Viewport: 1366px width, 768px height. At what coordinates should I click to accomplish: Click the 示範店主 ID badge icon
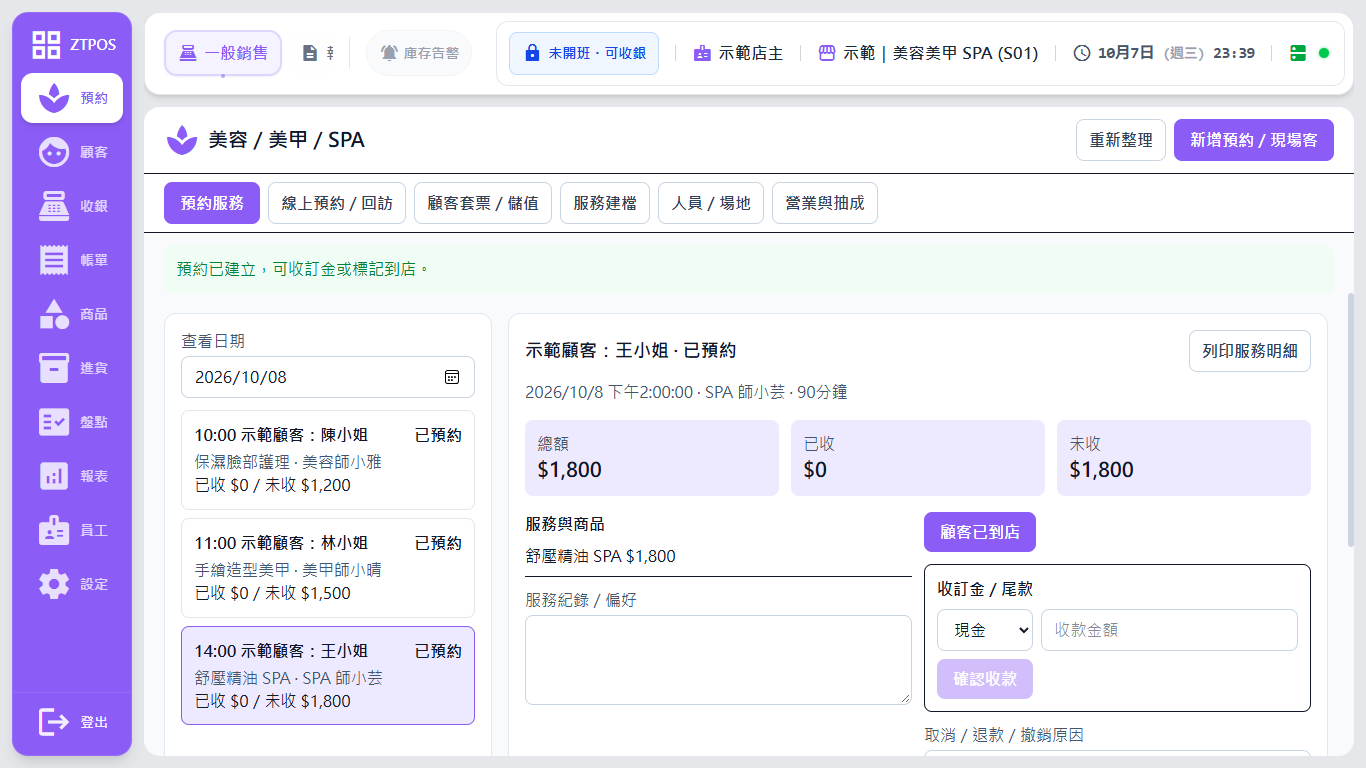pos(703,53)
